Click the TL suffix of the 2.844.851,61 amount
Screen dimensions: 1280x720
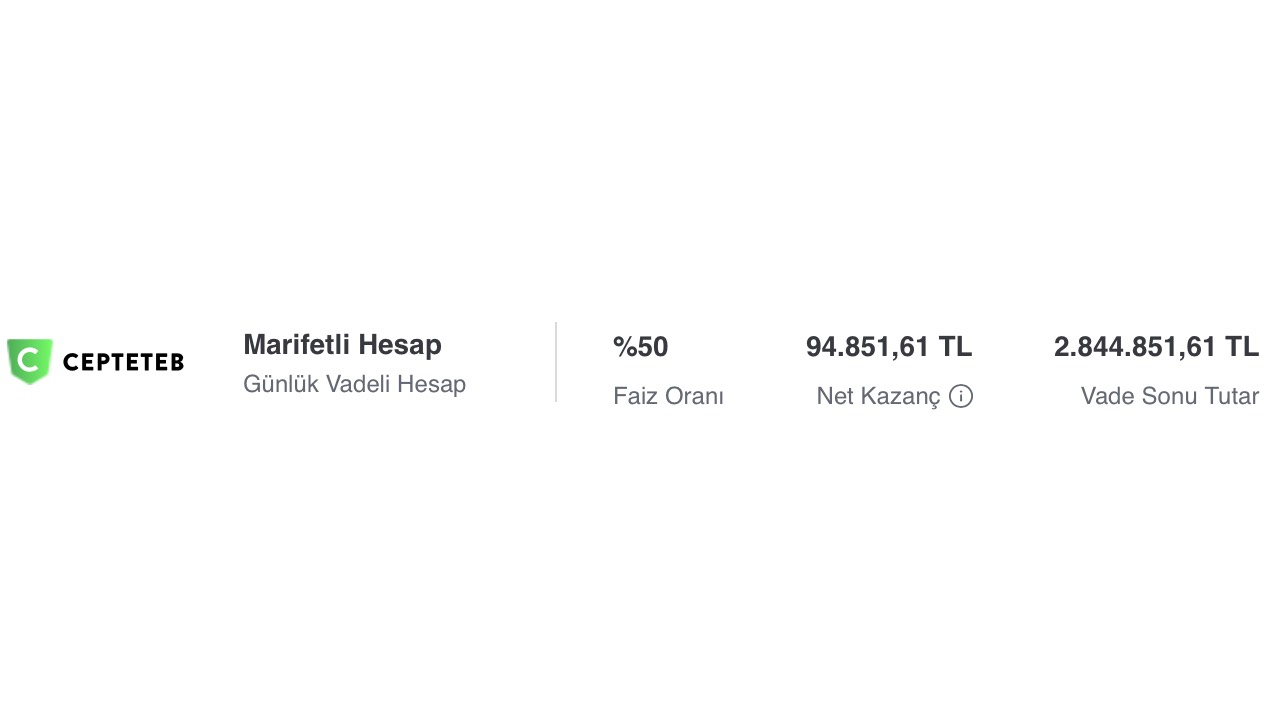coord(1242,347)
